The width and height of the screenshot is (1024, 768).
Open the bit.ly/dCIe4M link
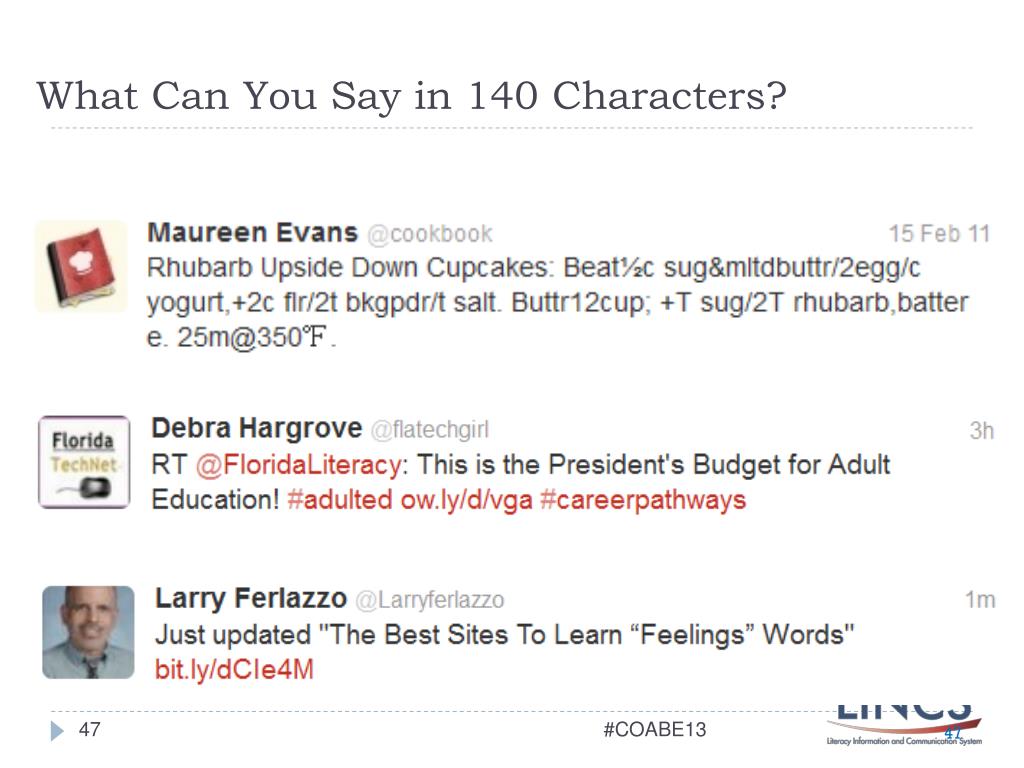pos(234,670)
